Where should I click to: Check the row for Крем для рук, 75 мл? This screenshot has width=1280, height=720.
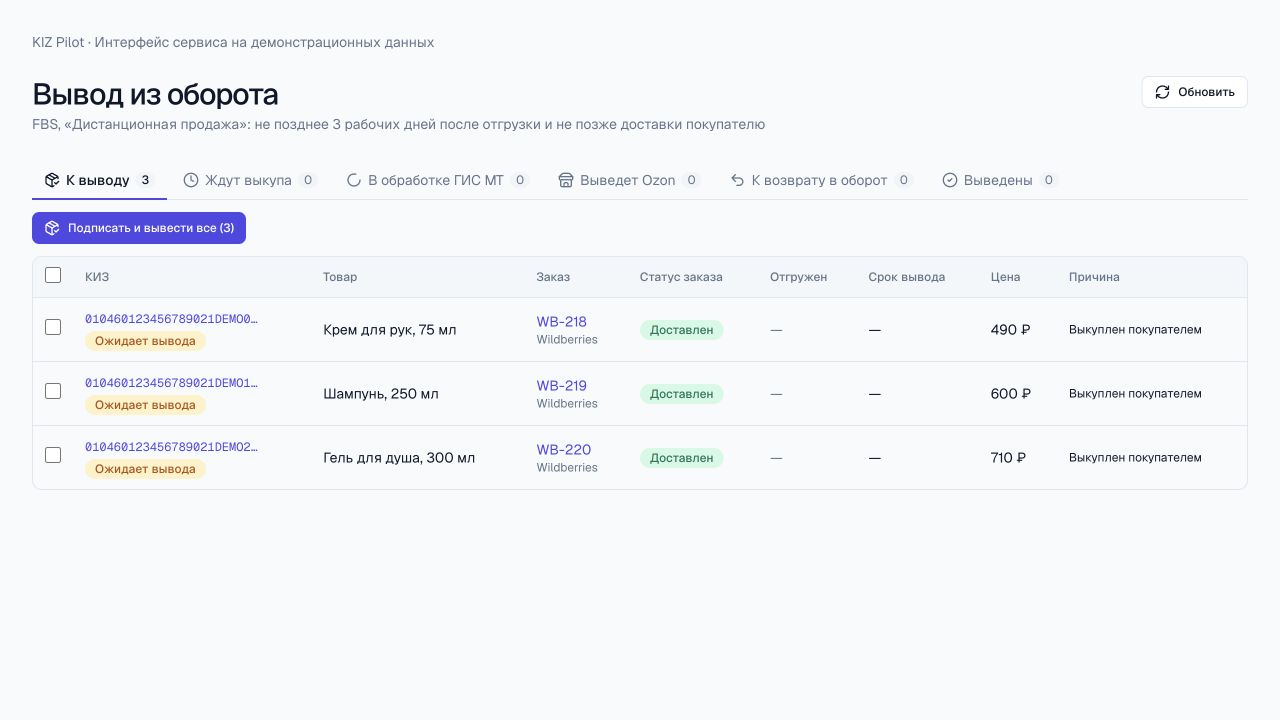click(53, 327)
